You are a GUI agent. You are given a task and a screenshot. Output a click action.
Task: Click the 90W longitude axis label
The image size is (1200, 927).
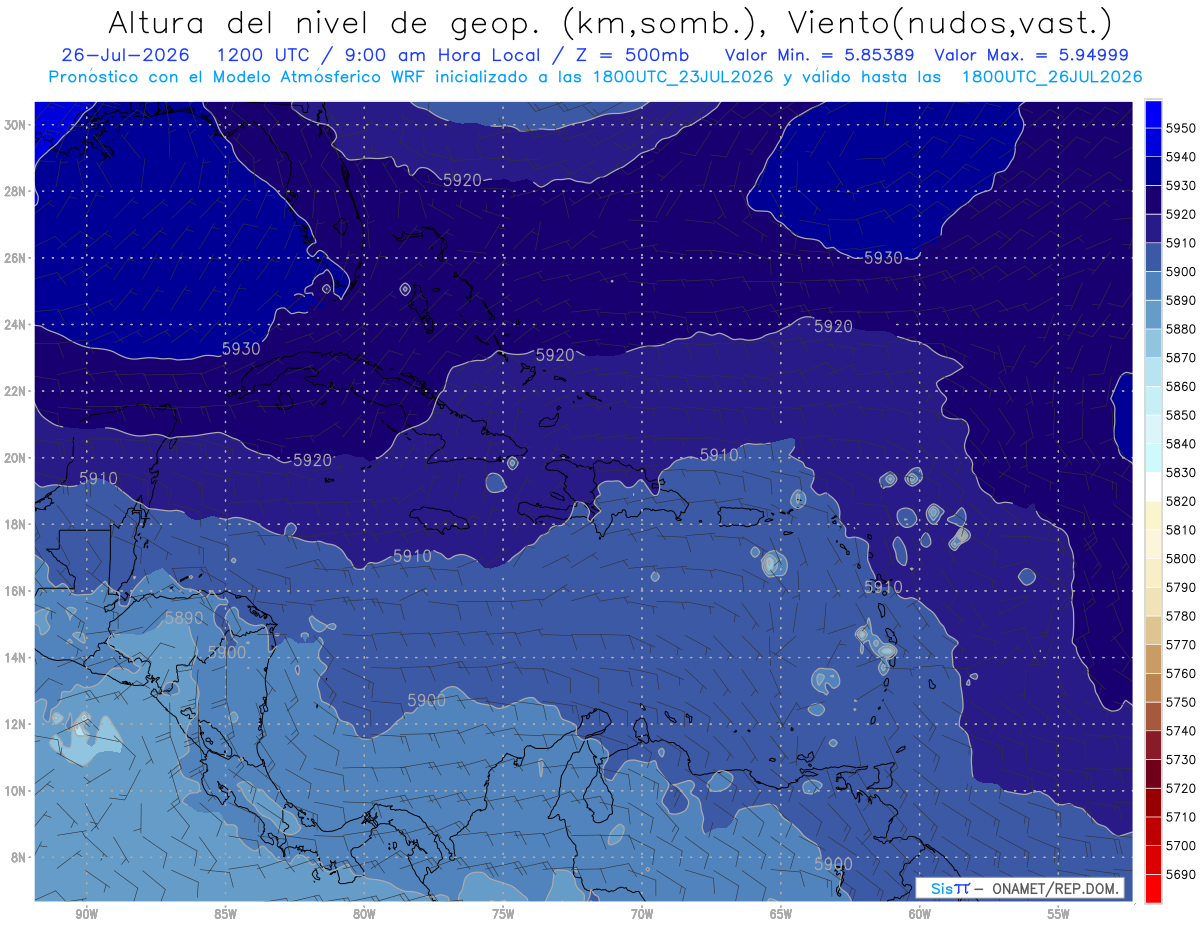click(87, 914)
